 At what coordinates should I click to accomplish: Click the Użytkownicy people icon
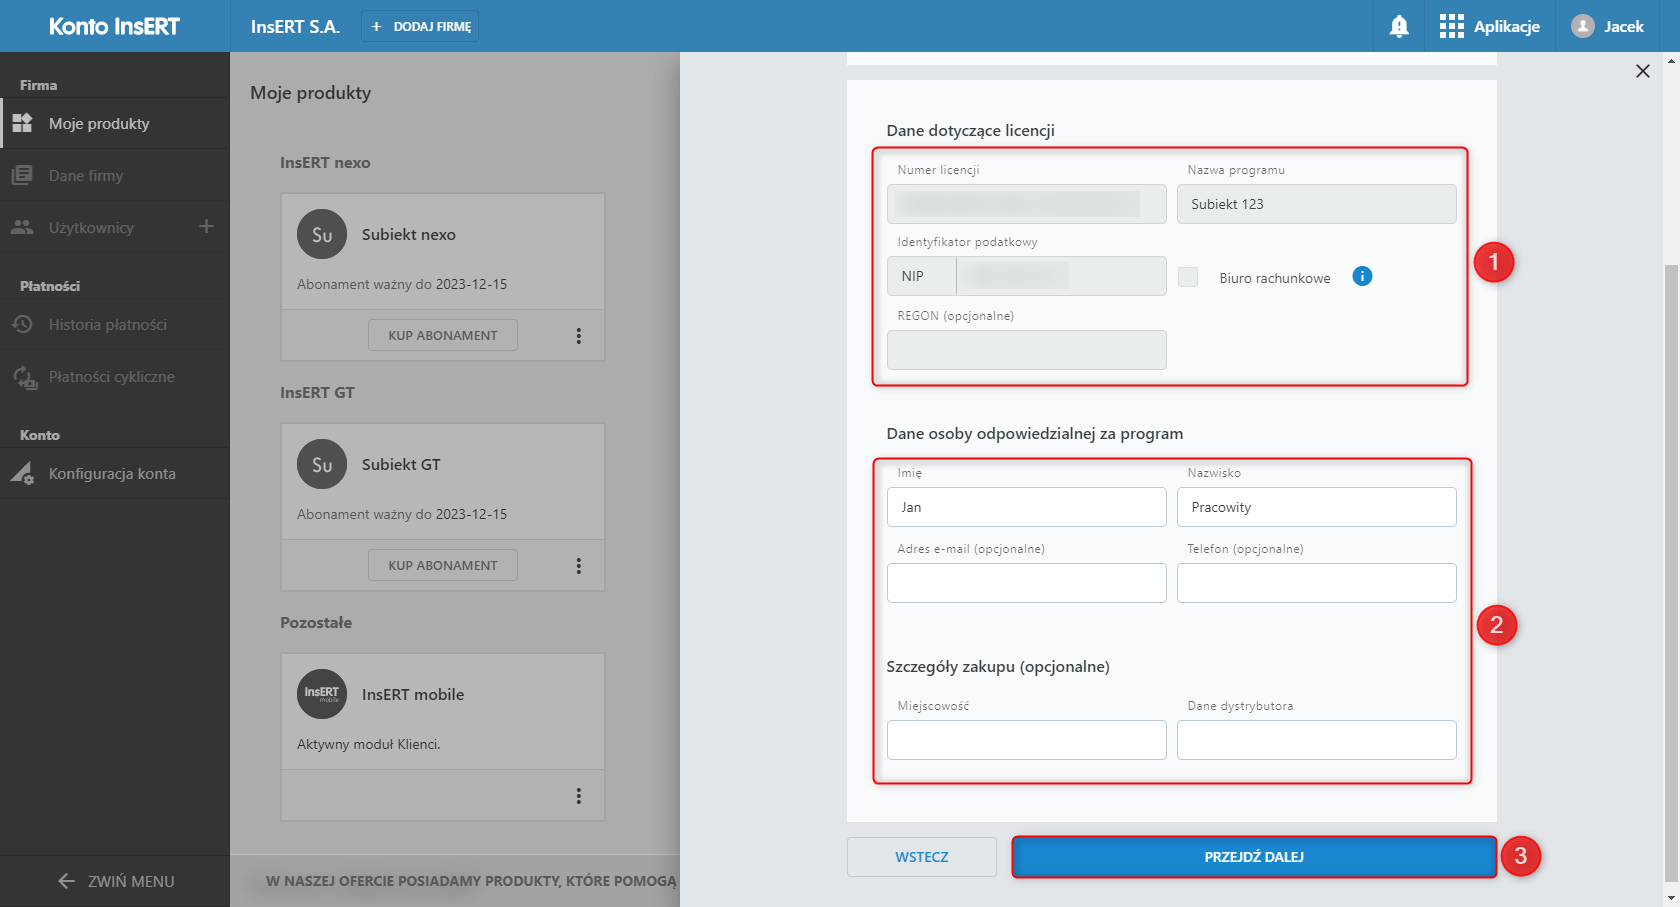coord(22,227)
